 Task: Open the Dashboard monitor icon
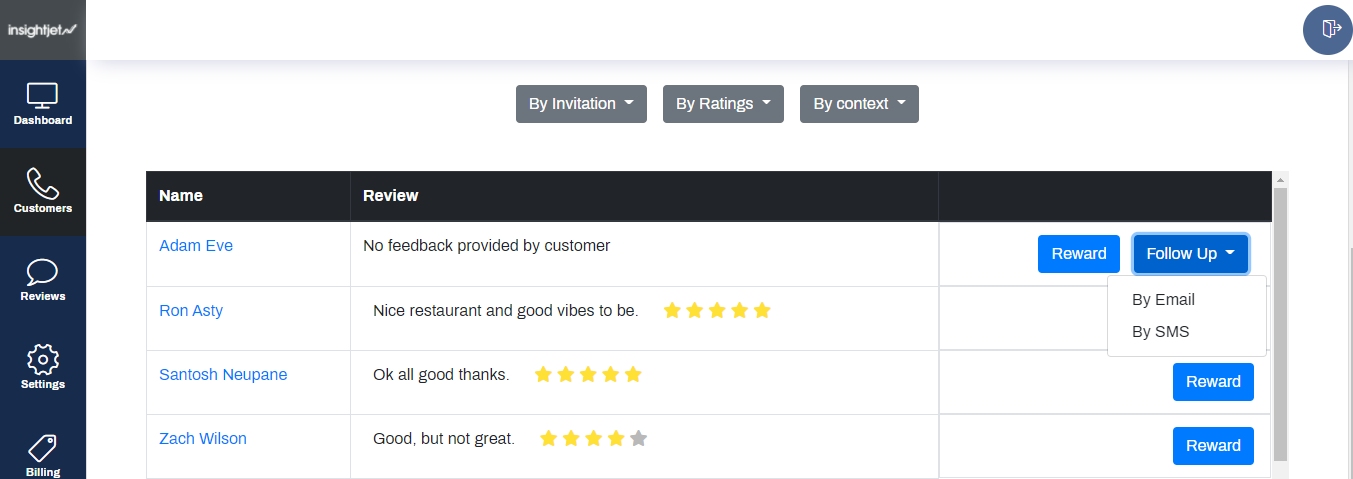pyautogui.click(x=42, y=96)
